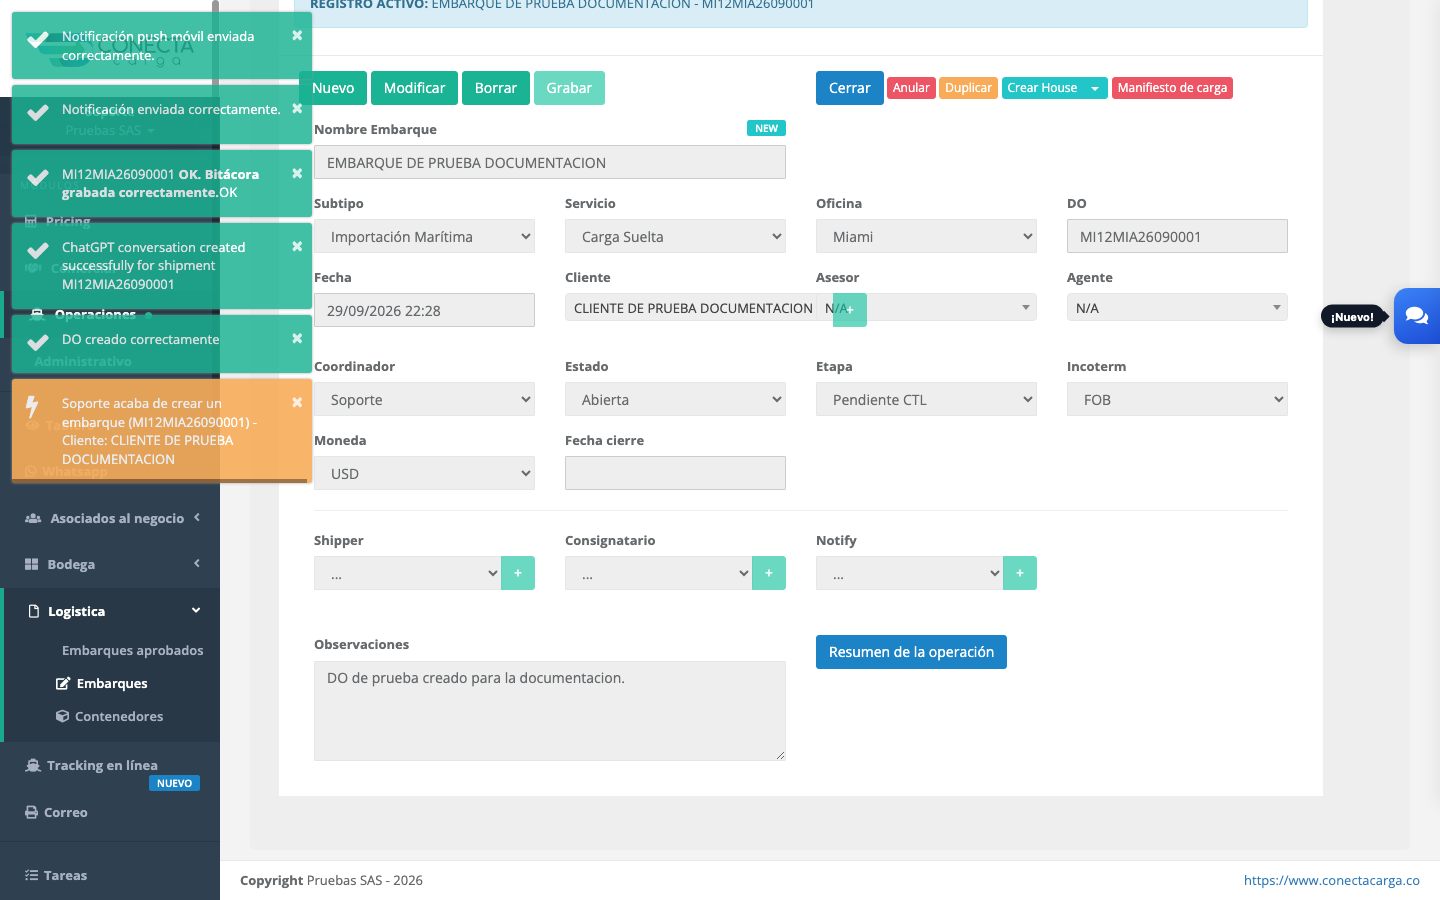1440x900 pixels.
Task: Open Tracking en línea via ship icon
Action: pos(33,765)
